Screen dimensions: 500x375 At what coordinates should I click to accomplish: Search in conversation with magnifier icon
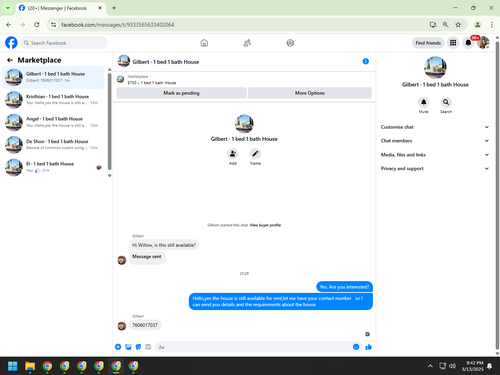point(446,102)
